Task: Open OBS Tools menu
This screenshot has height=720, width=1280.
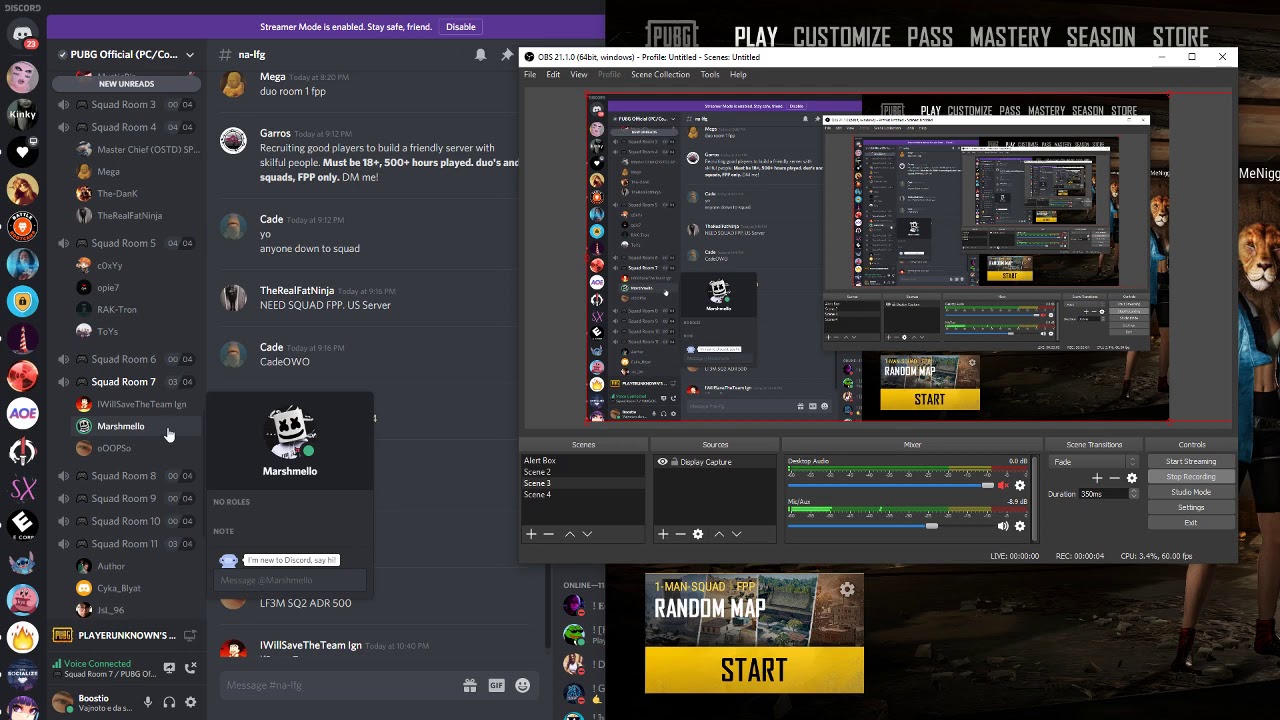Action: 710,75
